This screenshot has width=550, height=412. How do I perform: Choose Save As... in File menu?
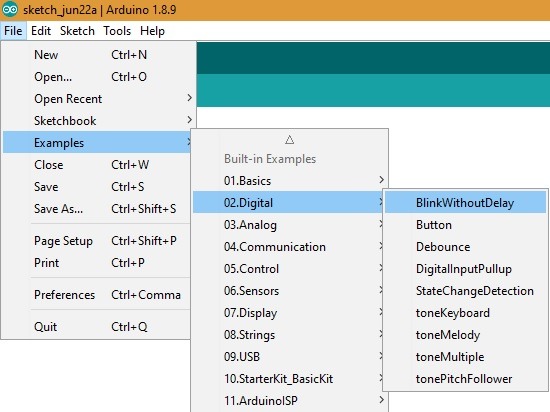(x=98, y=209)
